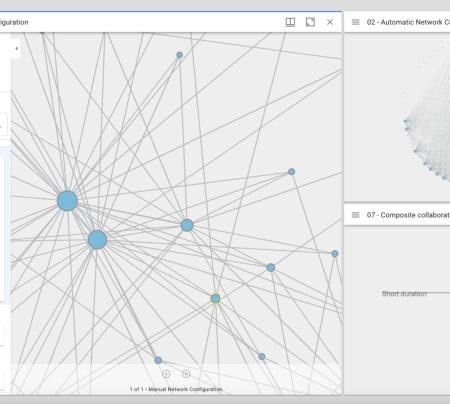Expand the graph panel to fullscreen
This screenshot has width=450, height=404.
(x=310, y=22)
